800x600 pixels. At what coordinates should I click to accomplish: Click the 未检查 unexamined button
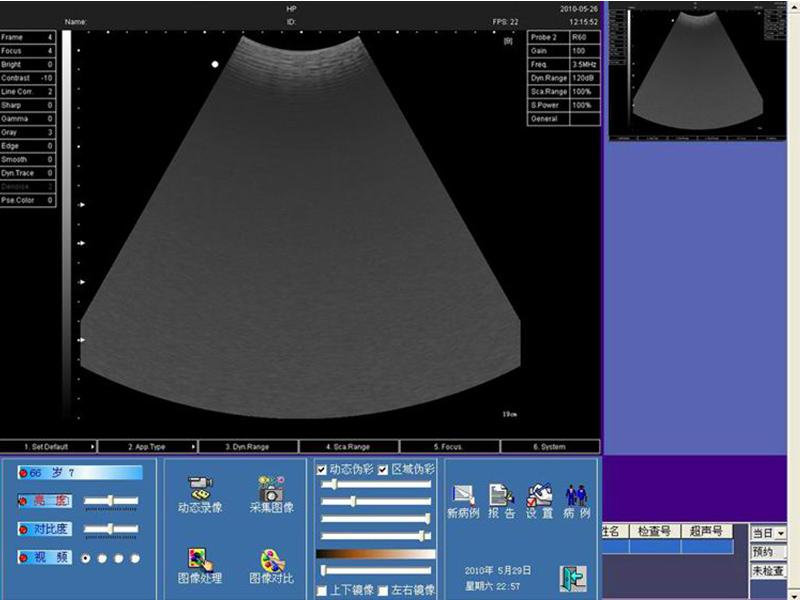coord(768,571)
